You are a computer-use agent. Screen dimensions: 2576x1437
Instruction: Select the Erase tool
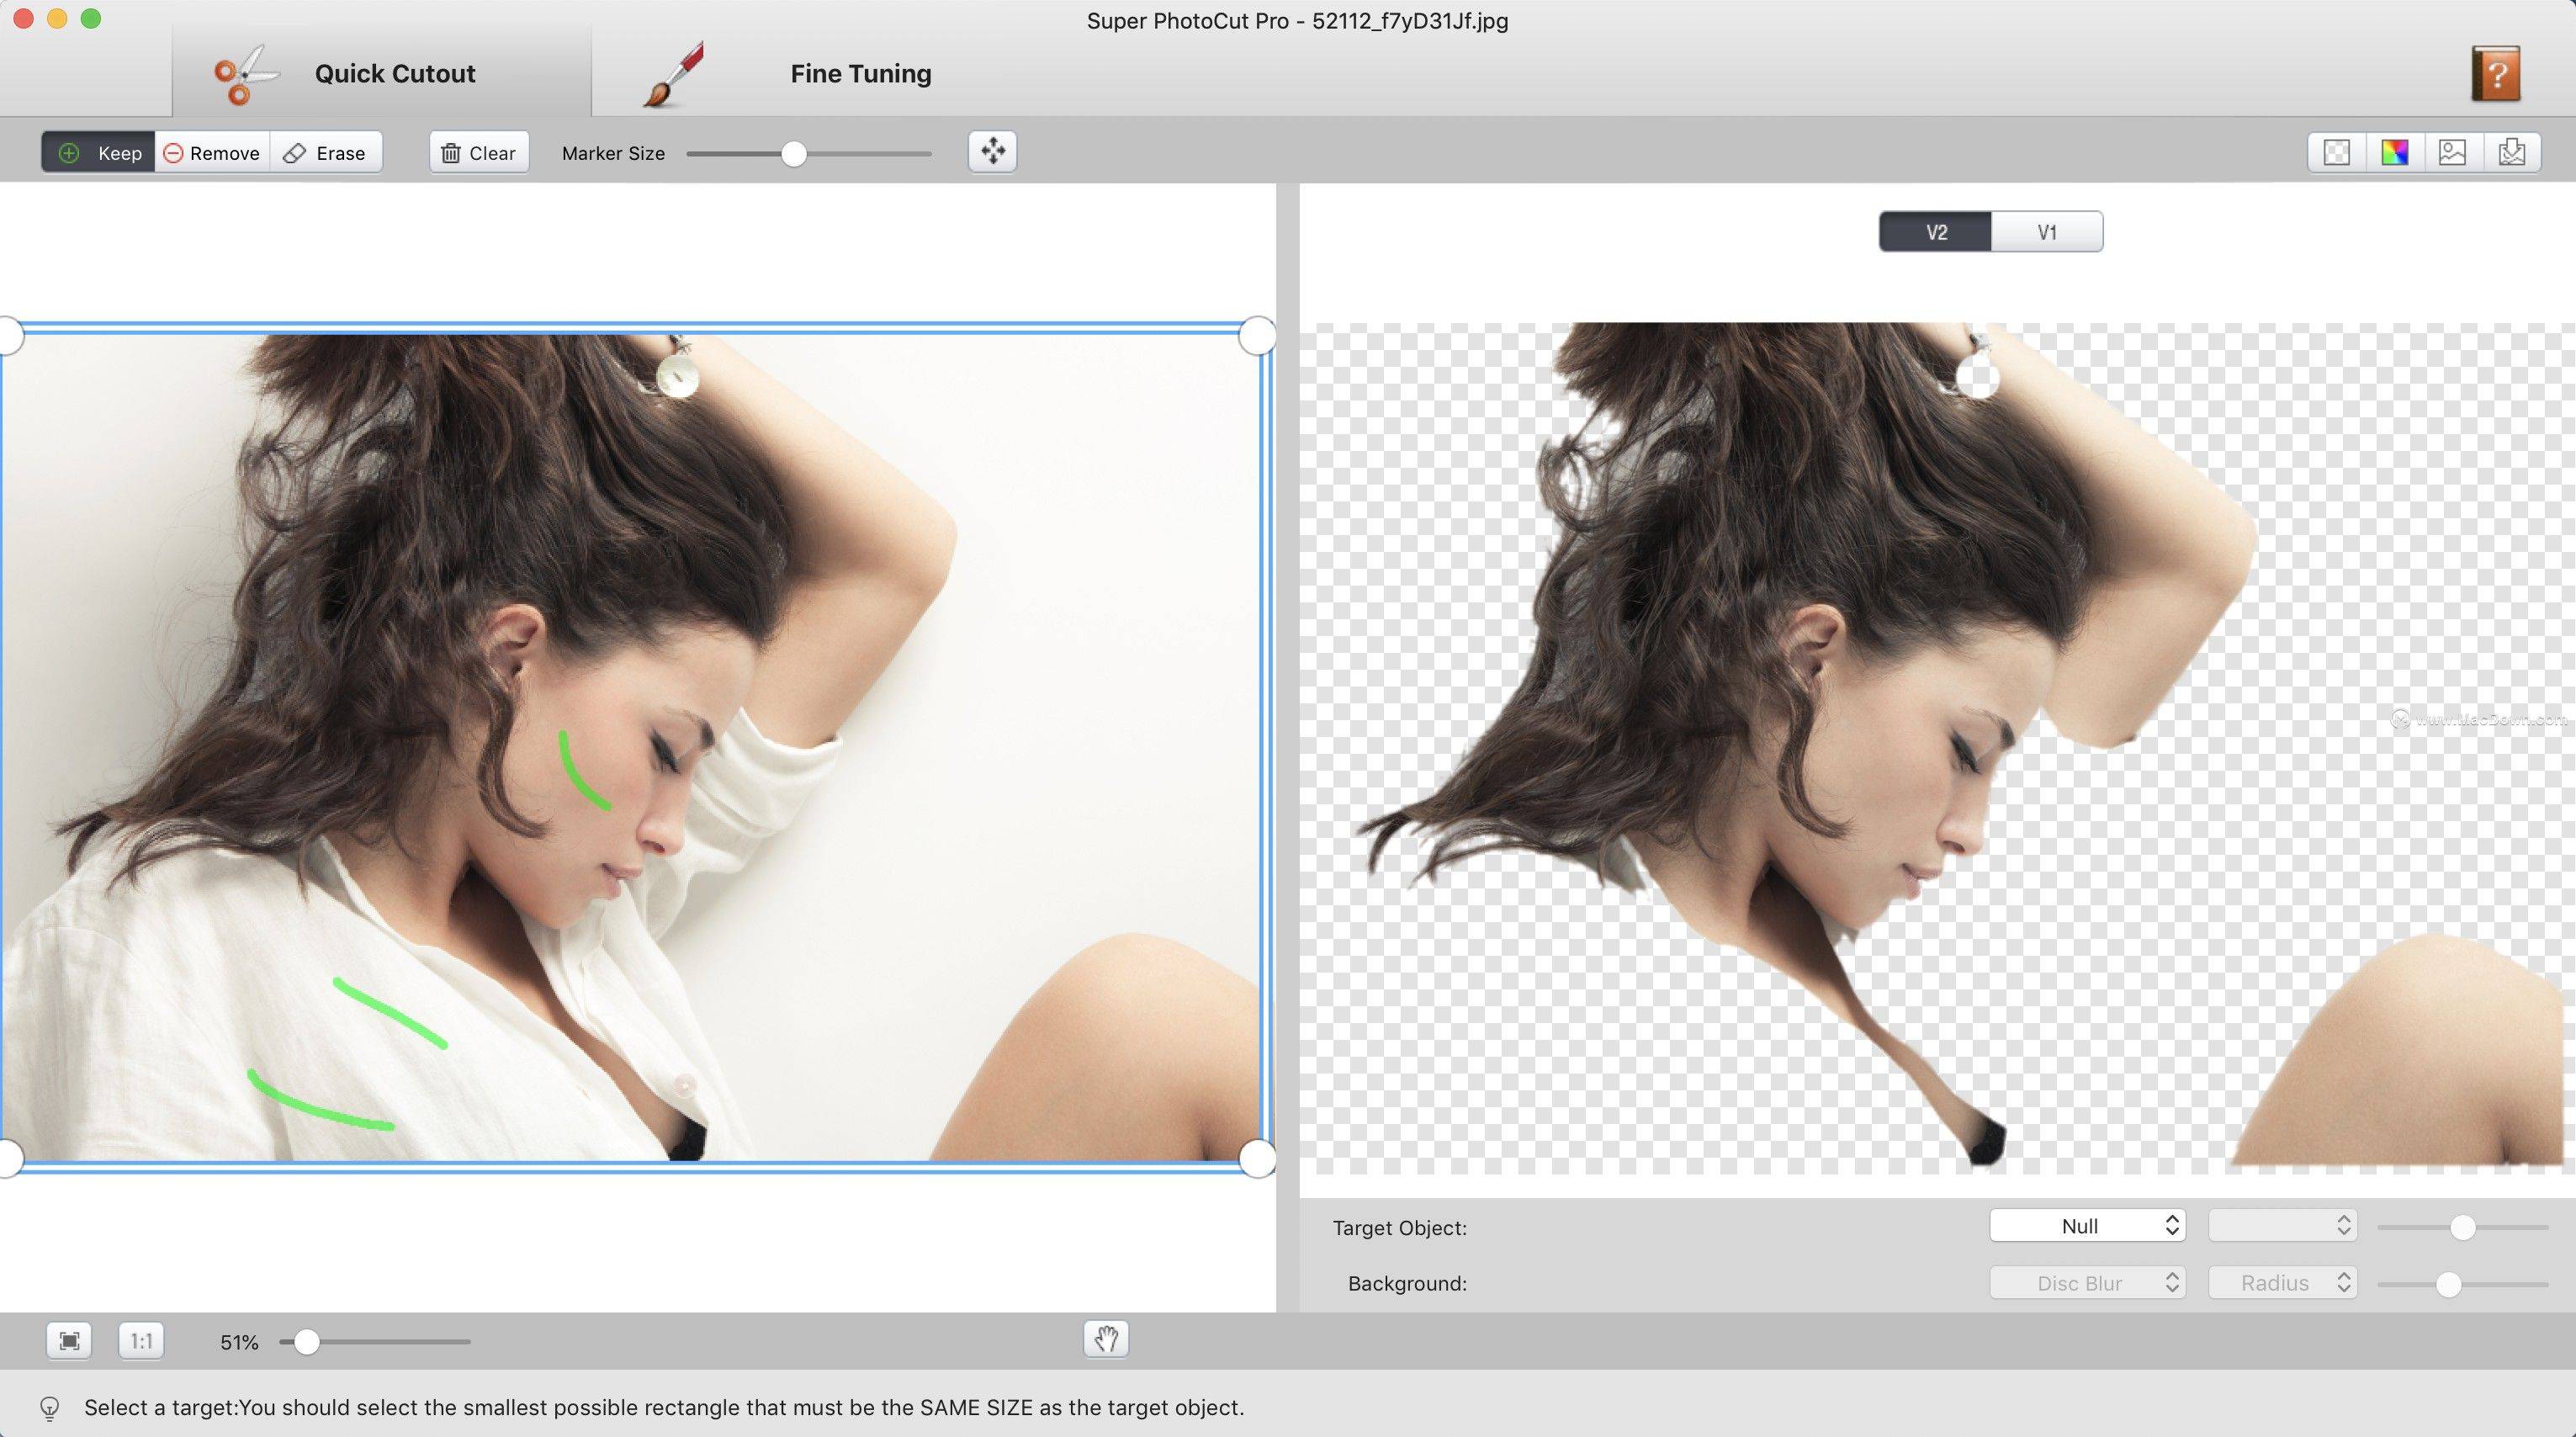[327, 151]
